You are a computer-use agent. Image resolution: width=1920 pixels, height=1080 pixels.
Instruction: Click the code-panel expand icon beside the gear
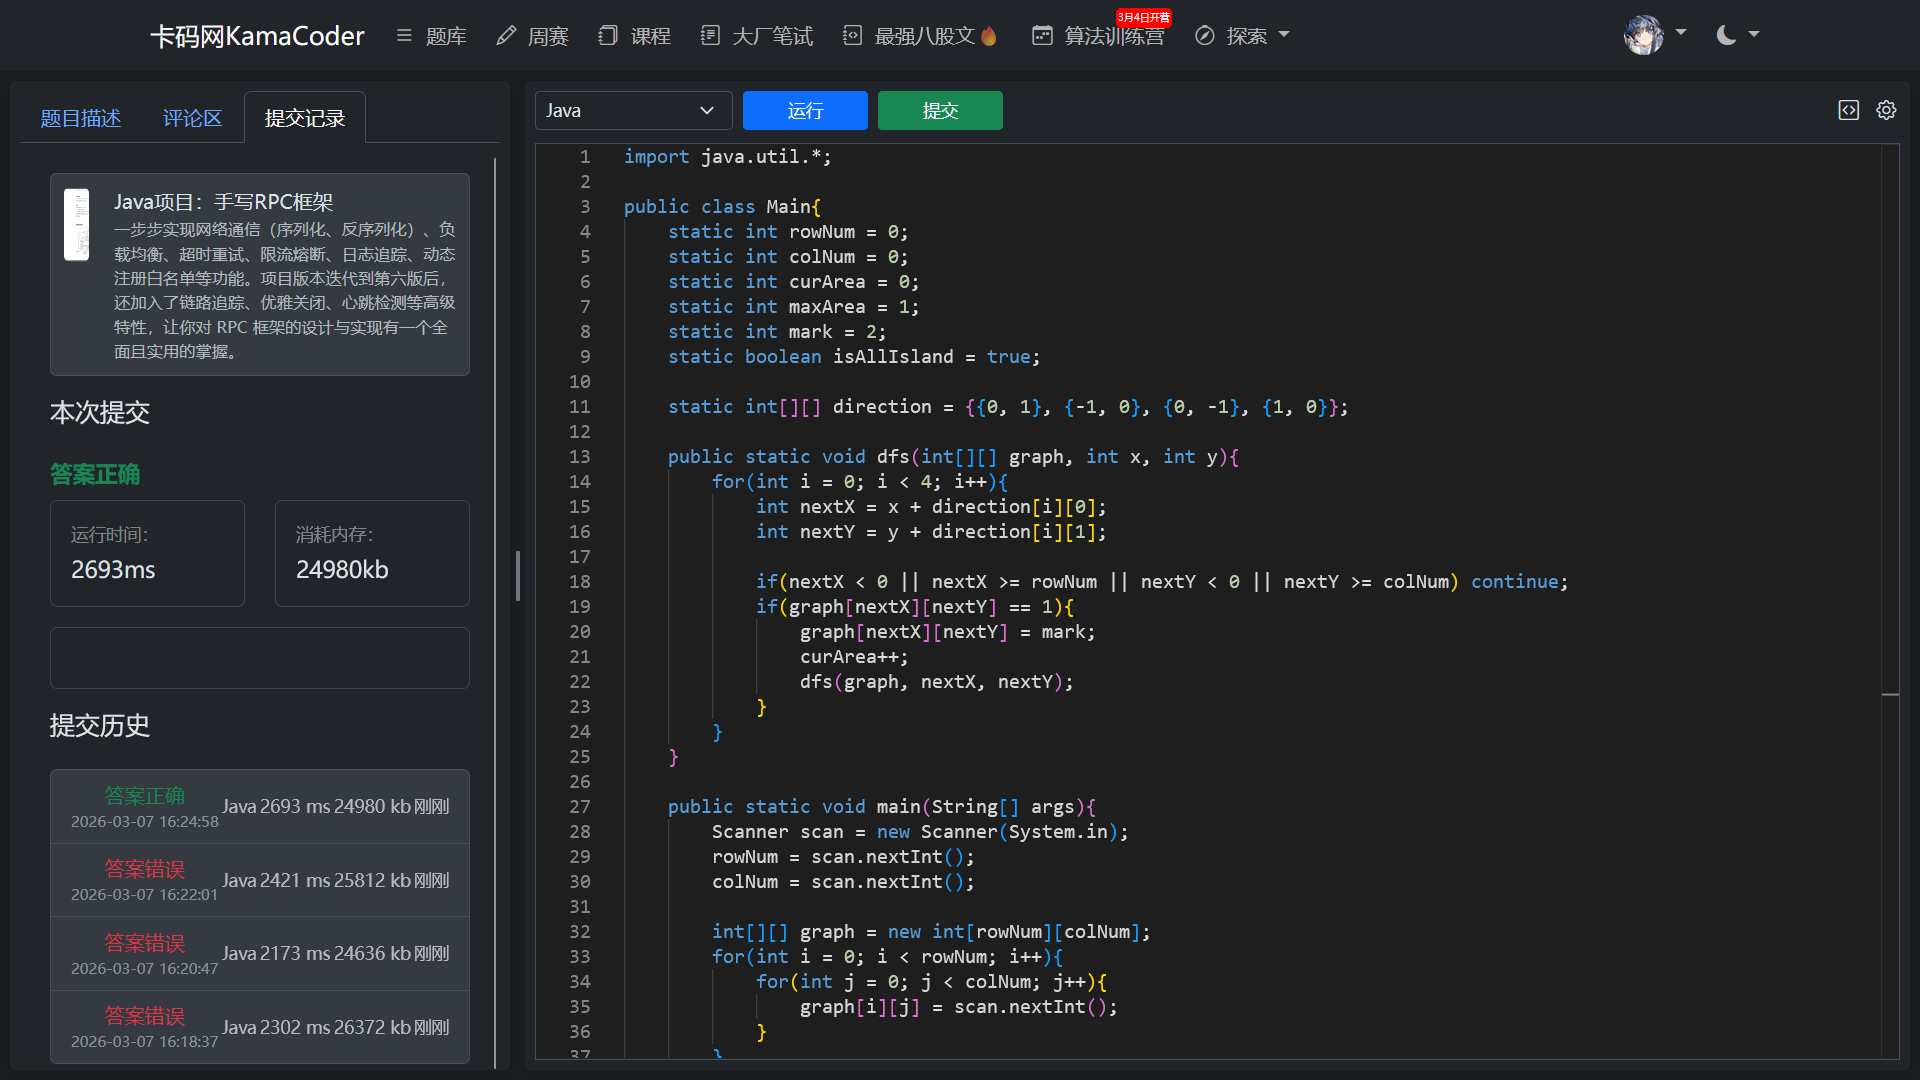tap(1848, 110)
